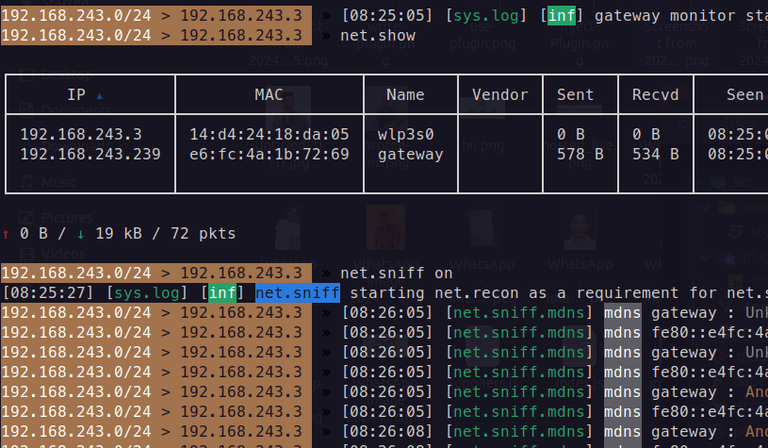
Task: Select the MAC column header
Action: tap(269, 94)
